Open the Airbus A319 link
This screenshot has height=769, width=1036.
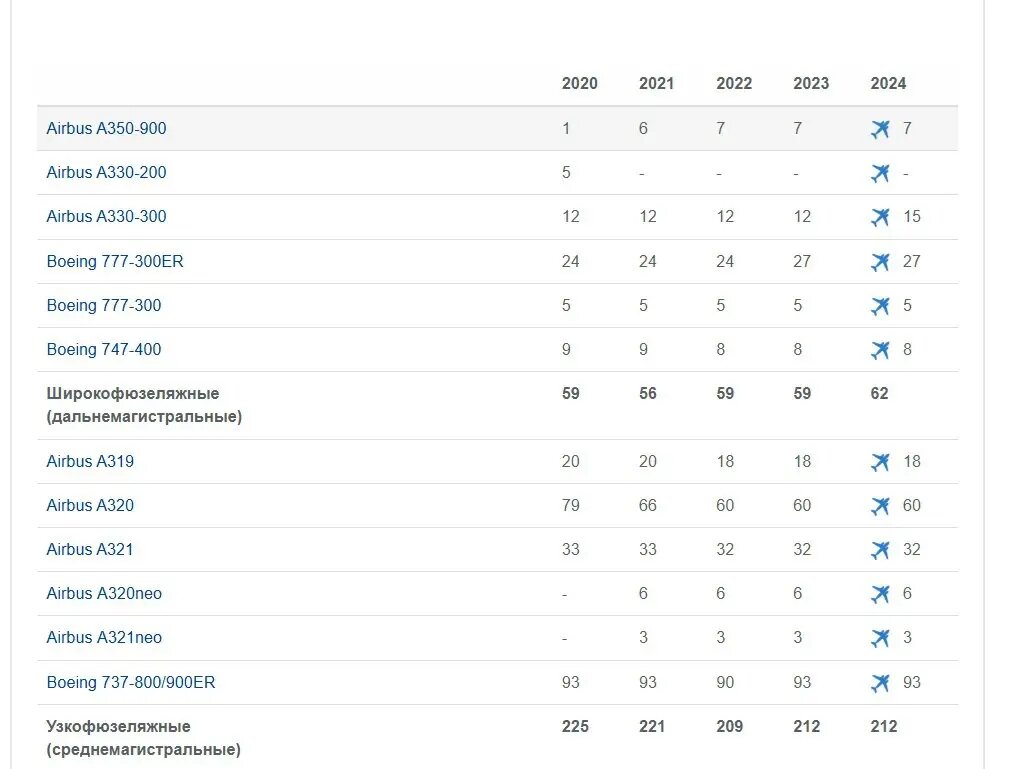pyautogui.click(x=90, y=461)
